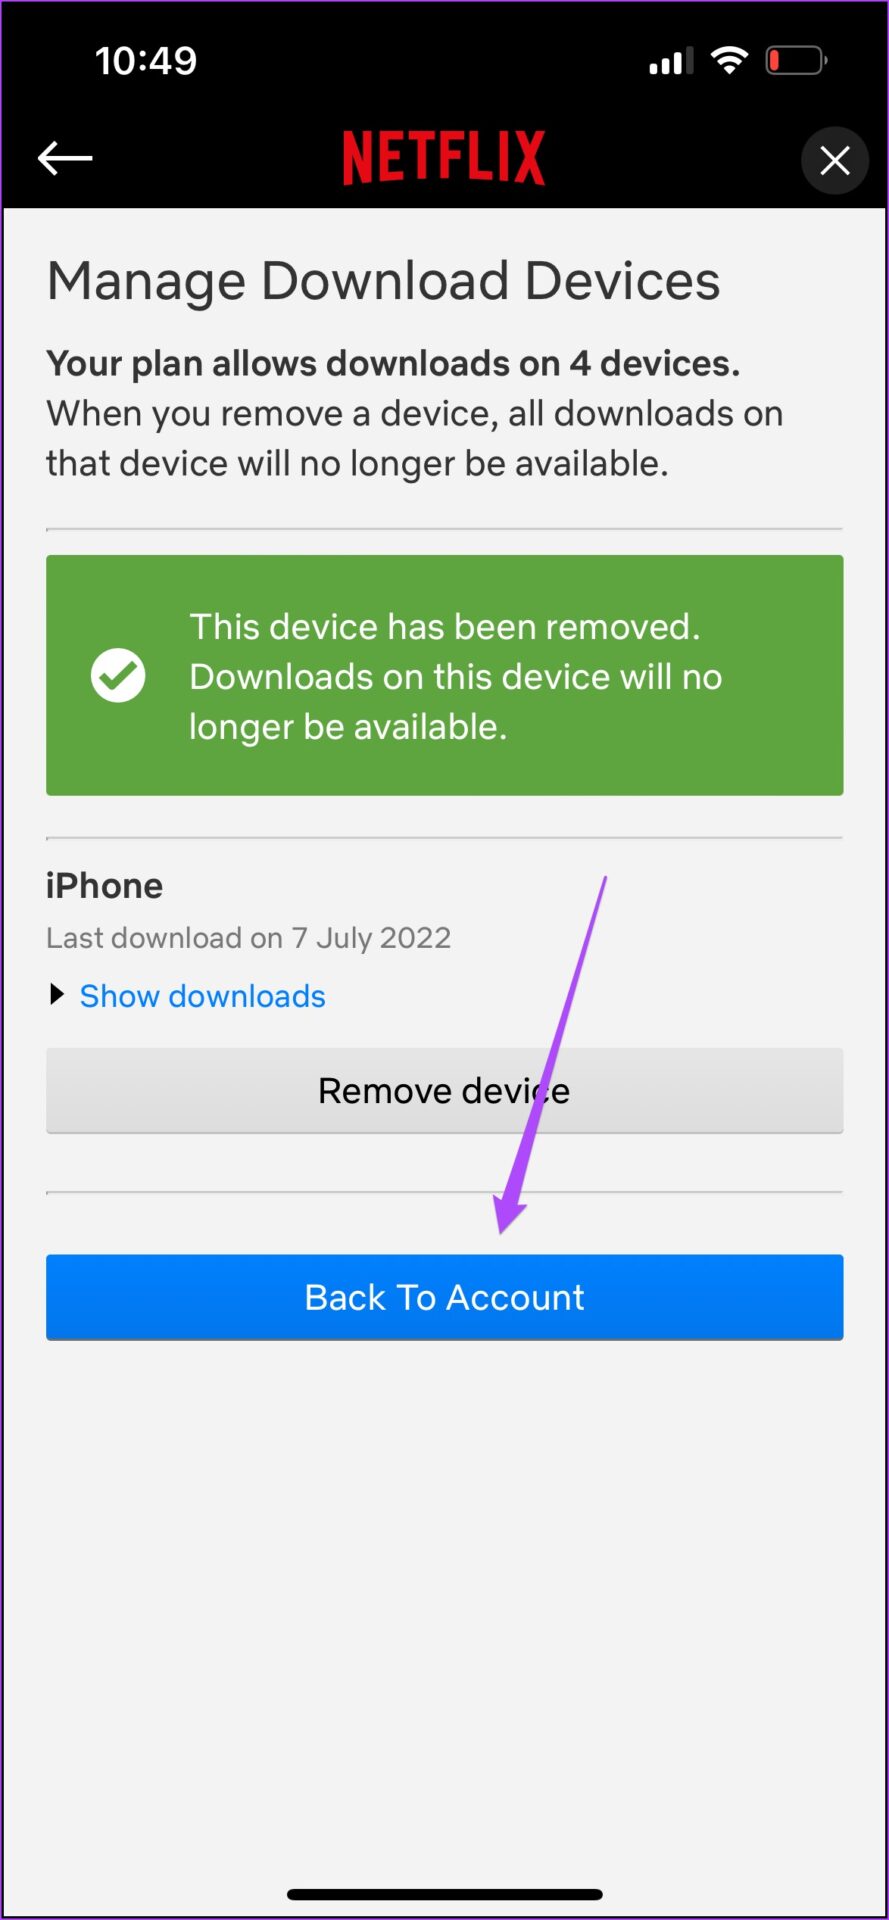Tap the red Netflix logo

[x=444, y=158]
